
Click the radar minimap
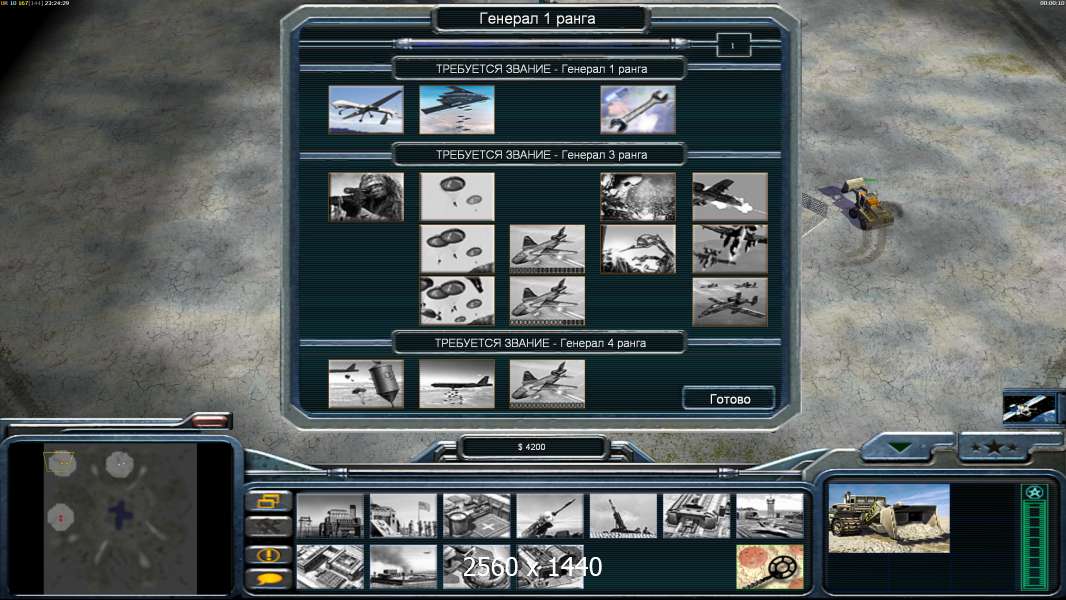[x=120, y=518]
